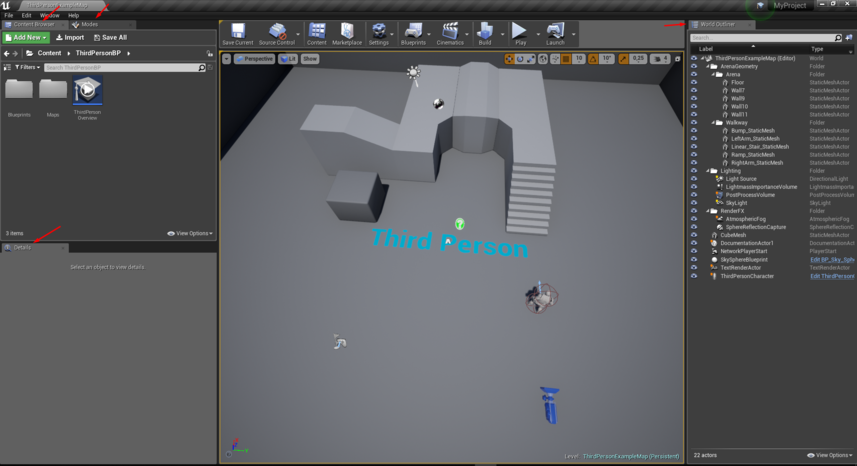Open the Lit view mode dropdown
The height and width of the screenshot is (466, 857).
[288, 59]
